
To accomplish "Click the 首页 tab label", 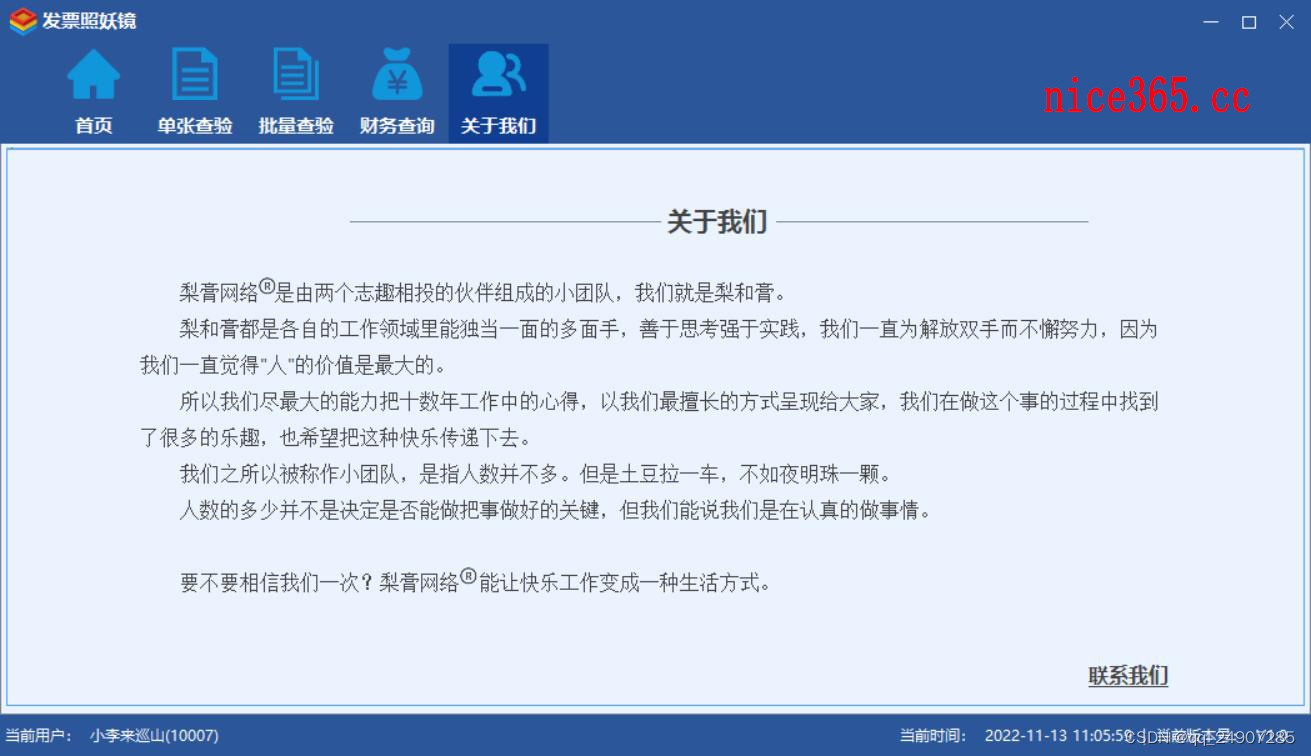I will click(x=94, y=126).
